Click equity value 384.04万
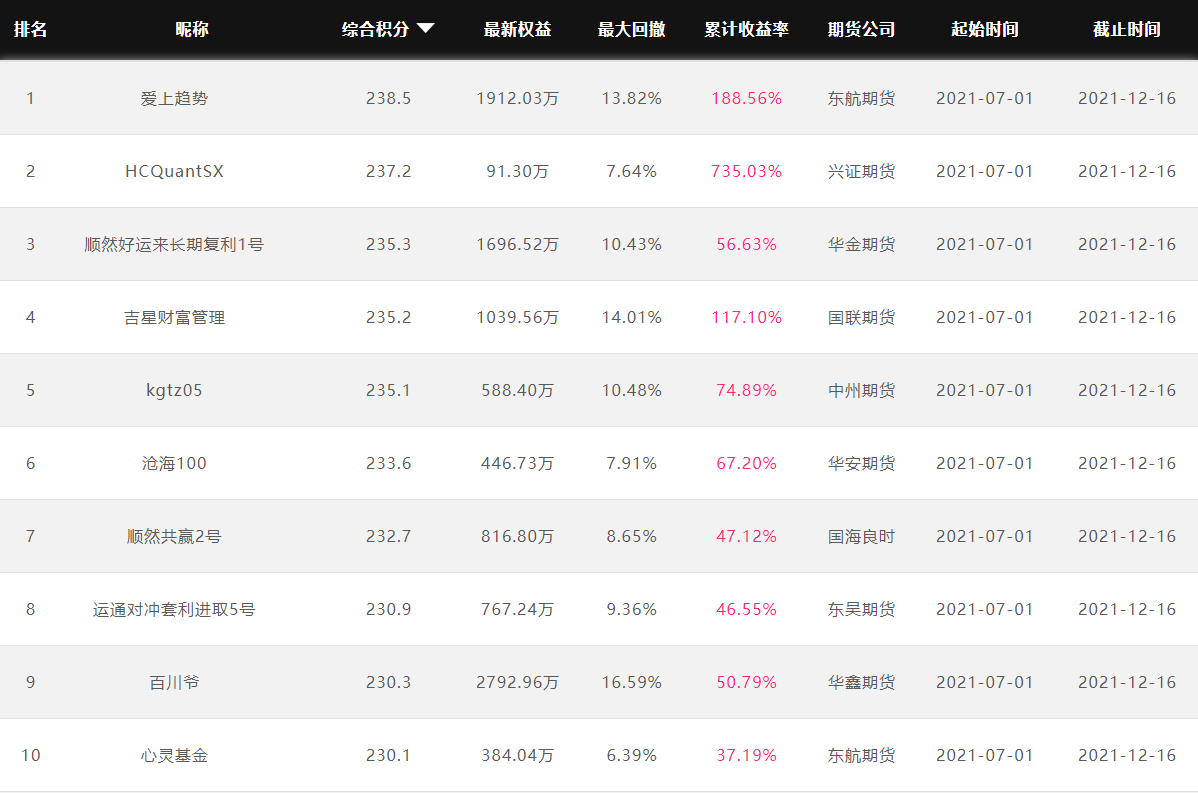Viewport: 1198px width, 793px height. point(517,755)
